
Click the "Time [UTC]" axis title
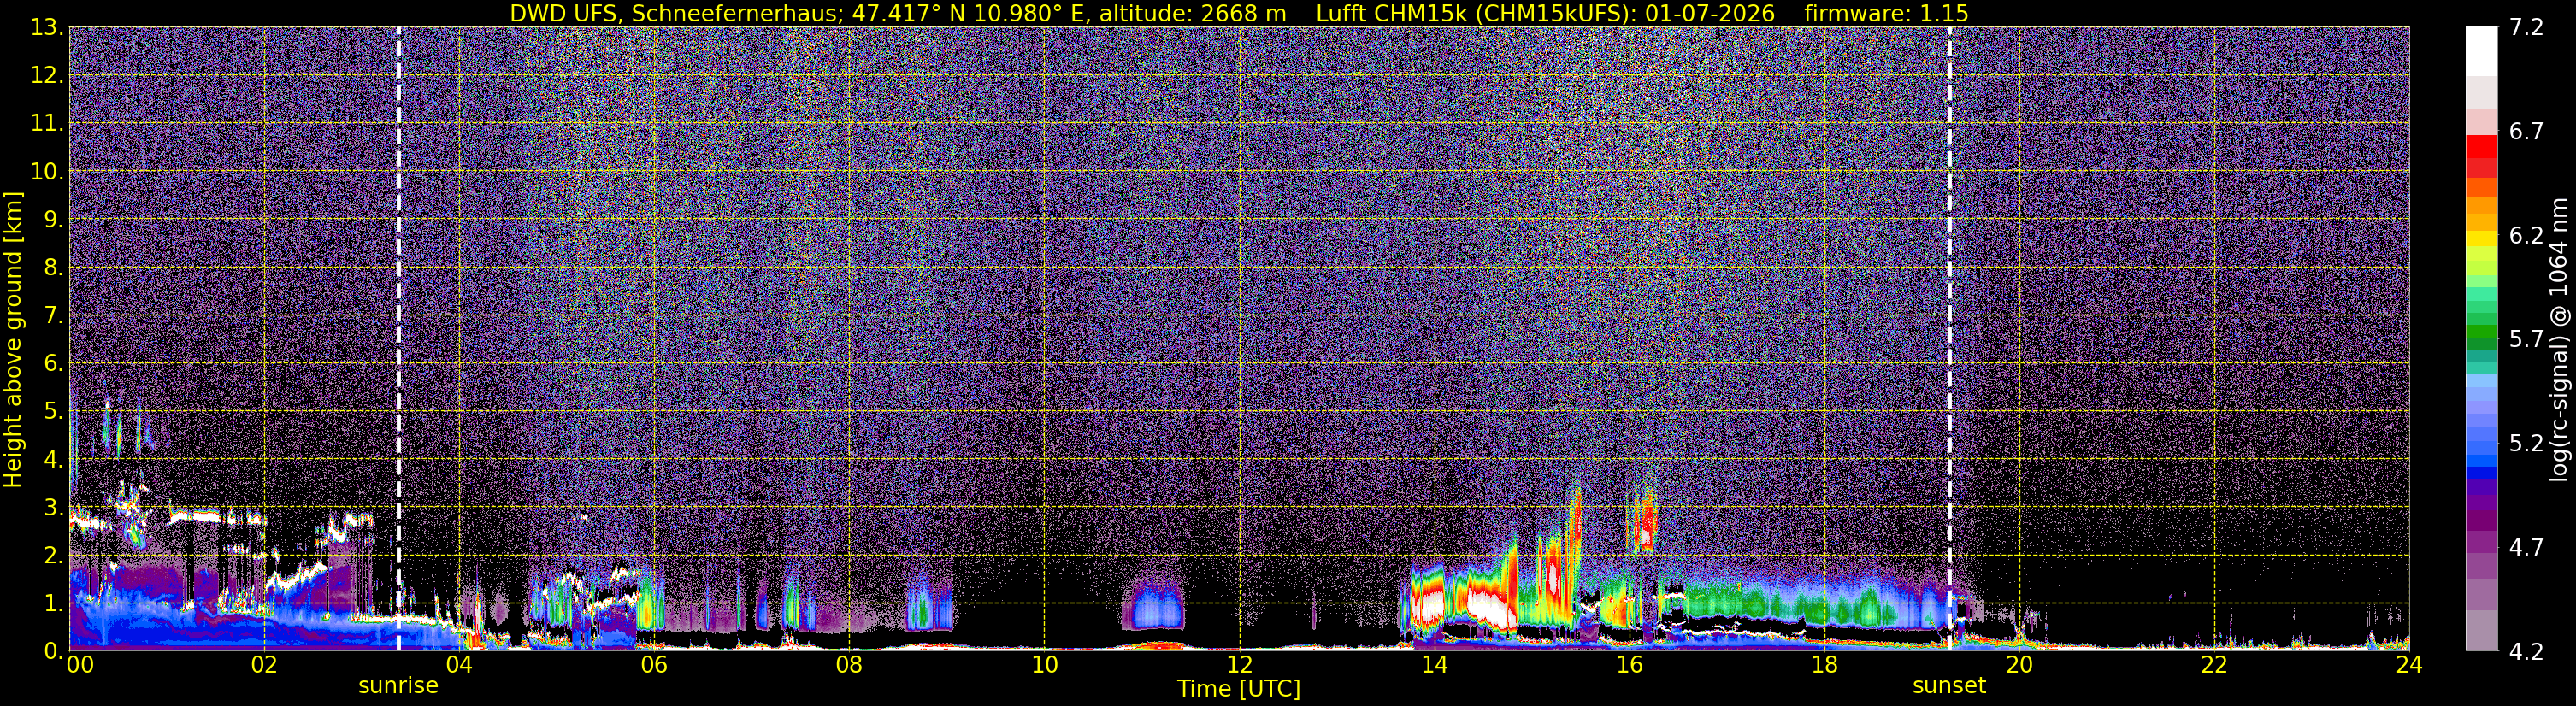coord(1238,689)
